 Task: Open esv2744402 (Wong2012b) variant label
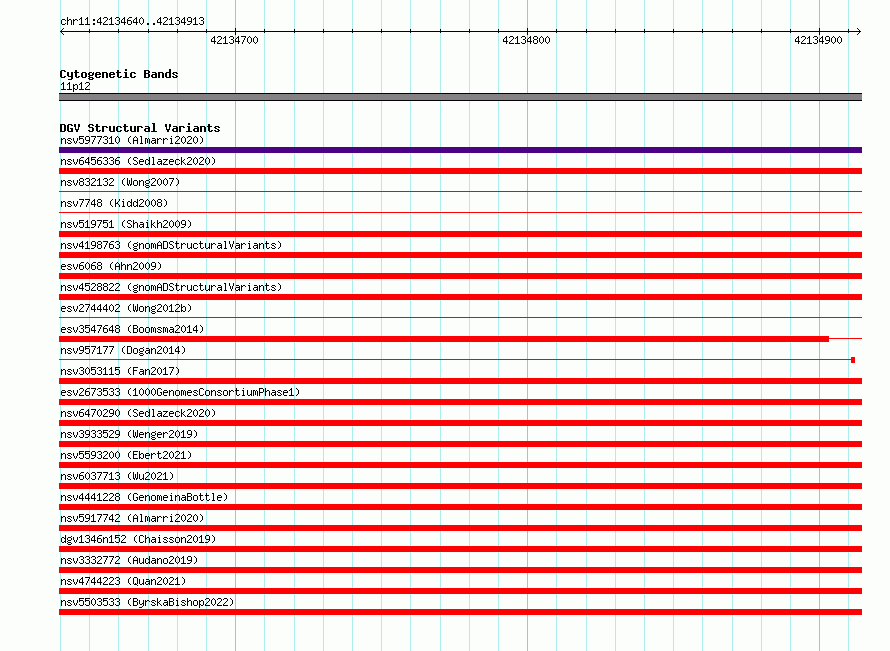coord(126,308)
